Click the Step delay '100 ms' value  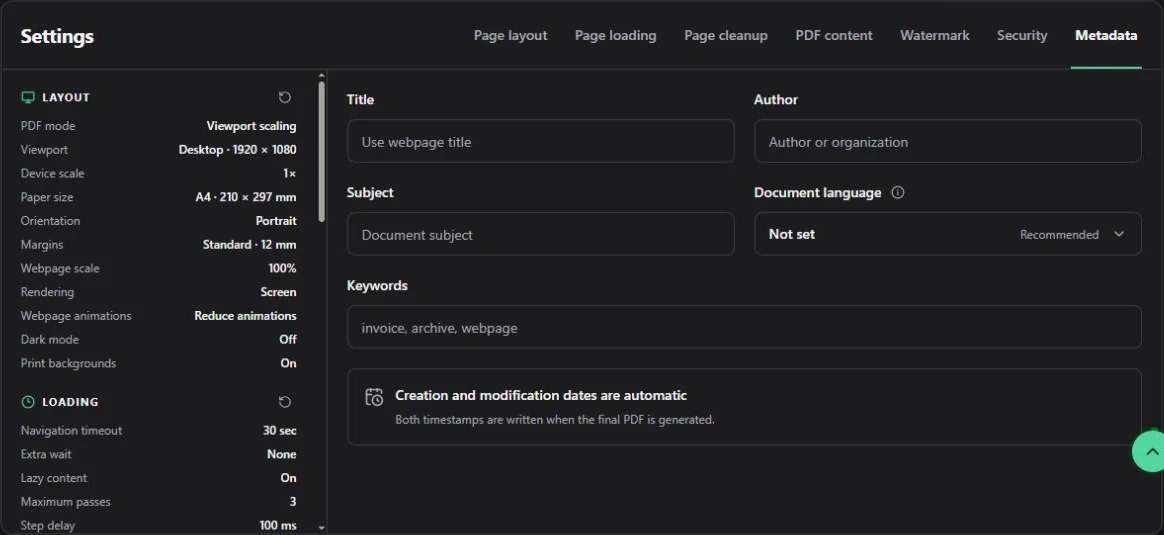pyautogui.click(x=278, y=525)
